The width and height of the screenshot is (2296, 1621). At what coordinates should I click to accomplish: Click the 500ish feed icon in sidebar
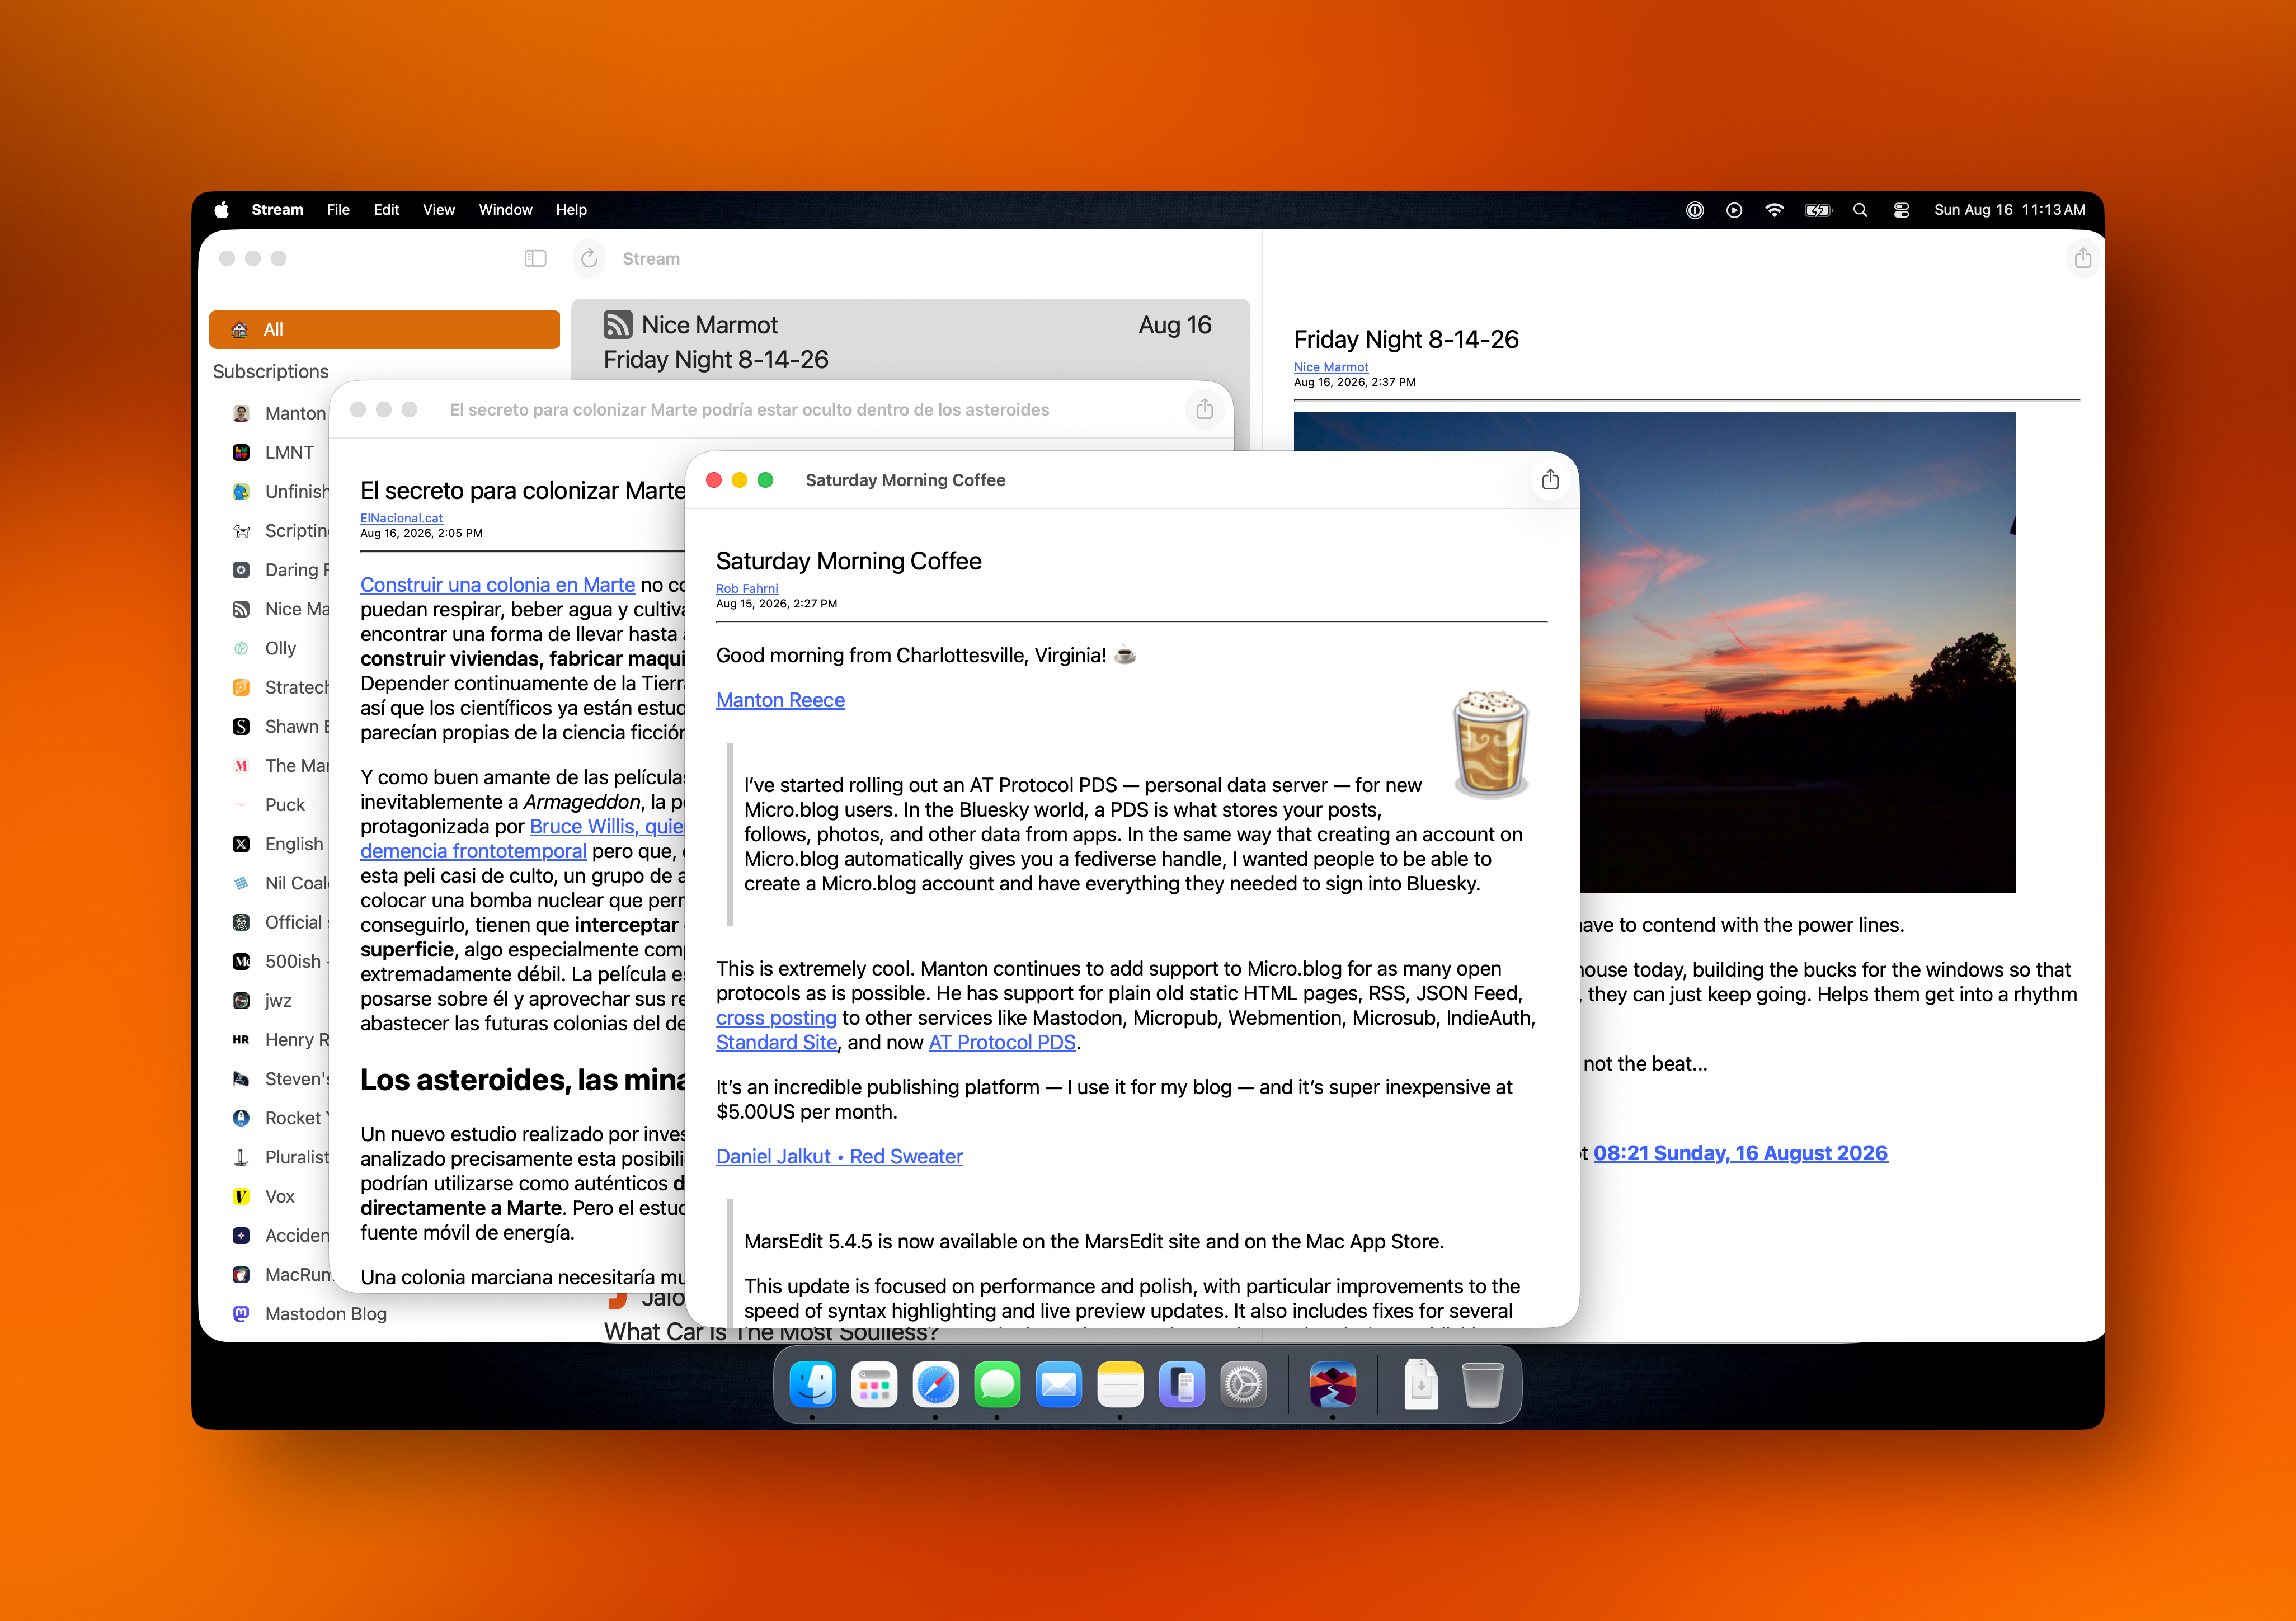tap(241, 962)
